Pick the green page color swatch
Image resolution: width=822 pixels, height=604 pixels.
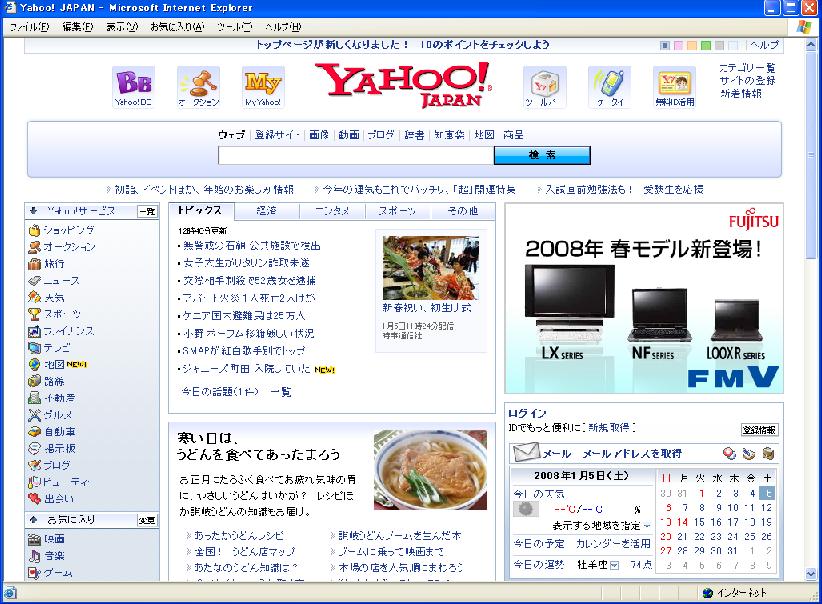[706, 46]
